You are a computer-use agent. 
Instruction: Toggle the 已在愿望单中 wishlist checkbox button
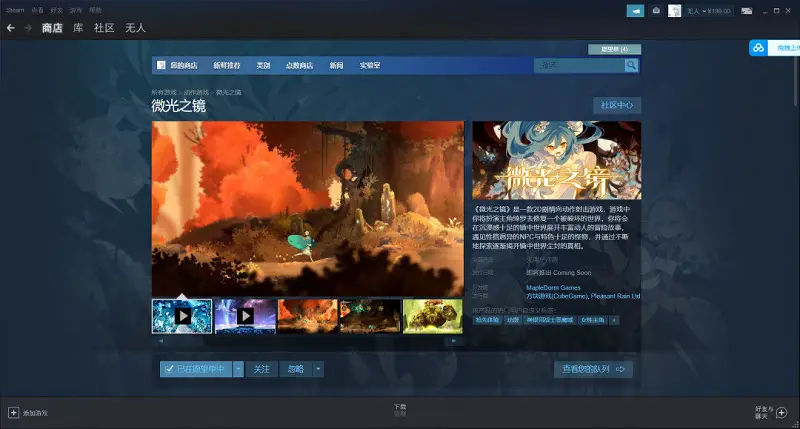point(196,369)
